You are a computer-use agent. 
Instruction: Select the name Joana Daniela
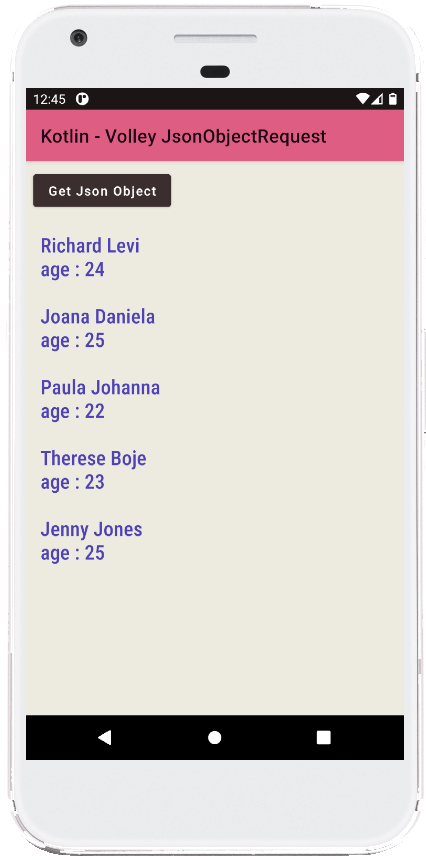(98, 316)
